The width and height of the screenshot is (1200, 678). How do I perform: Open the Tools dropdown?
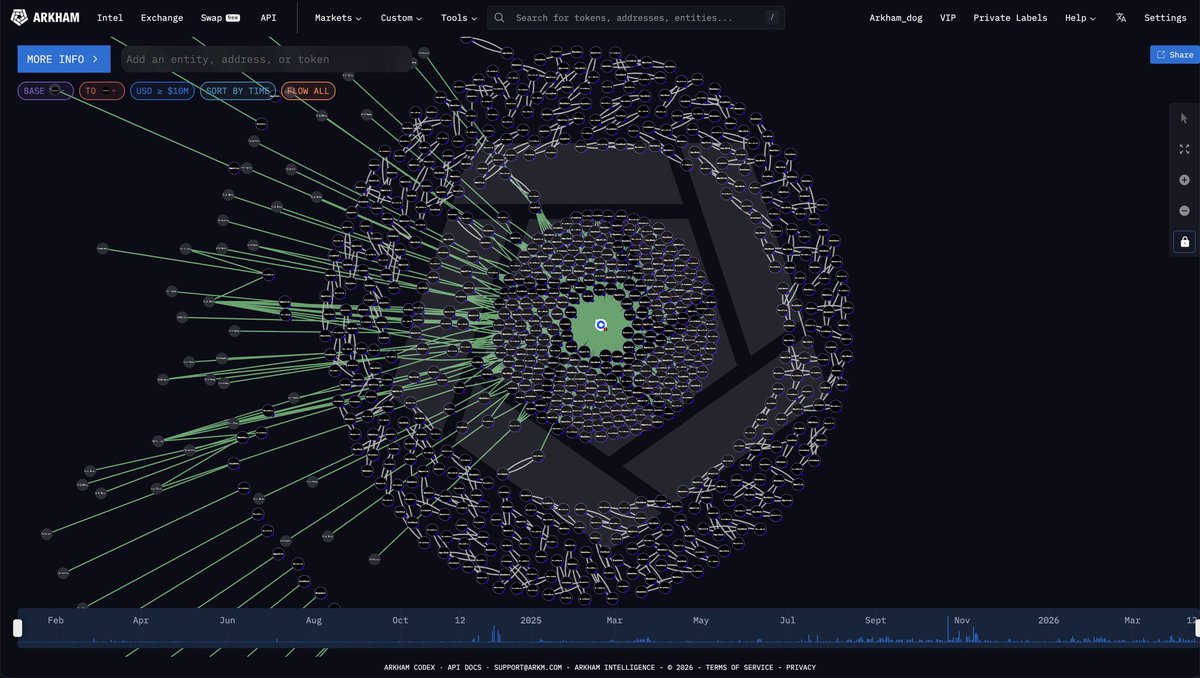click(458, 18)
